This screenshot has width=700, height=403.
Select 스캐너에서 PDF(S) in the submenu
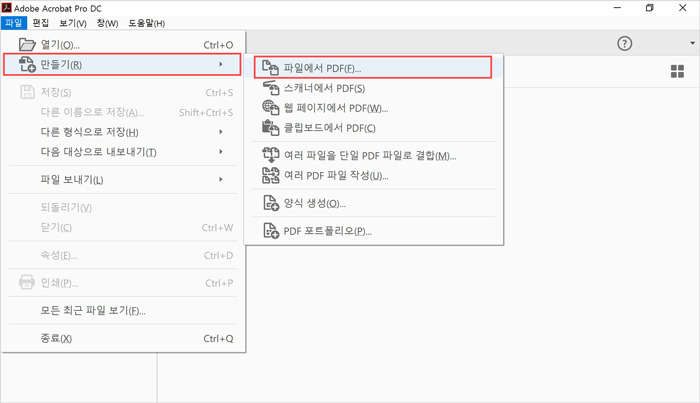[374, 88]
